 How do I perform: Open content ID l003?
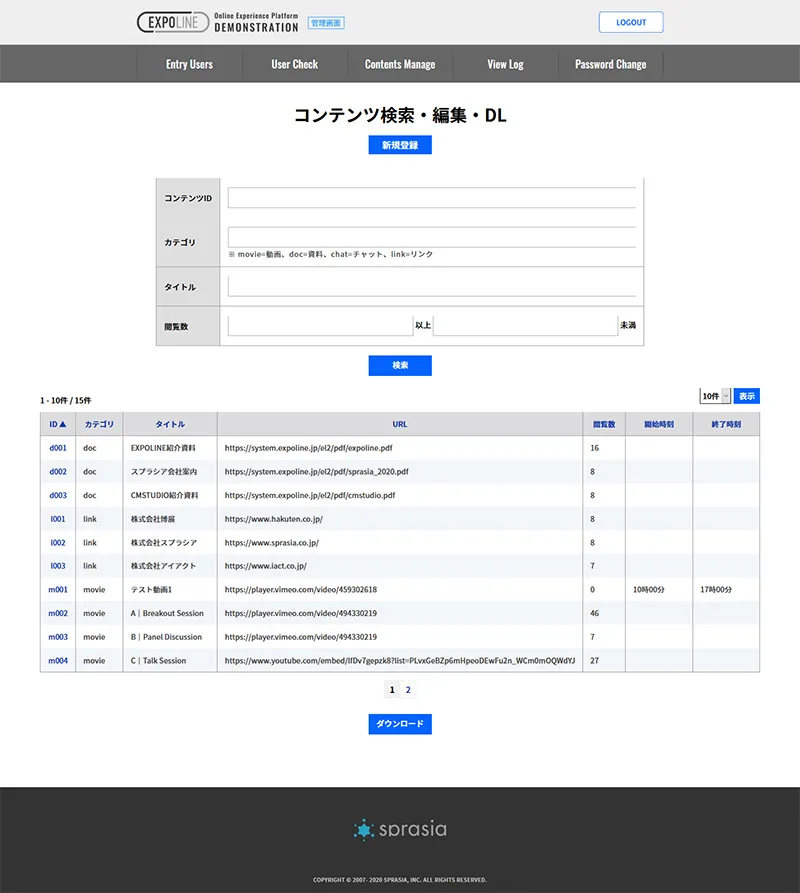(58, 566)
